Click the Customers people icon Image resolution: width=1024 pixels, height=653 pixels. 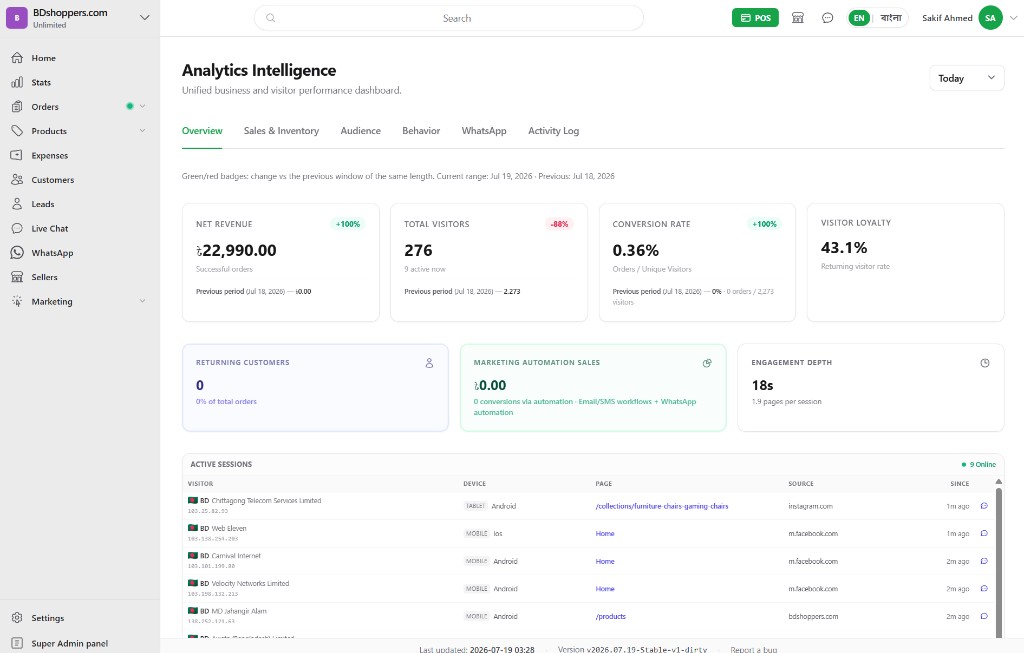tap(17, 180)
